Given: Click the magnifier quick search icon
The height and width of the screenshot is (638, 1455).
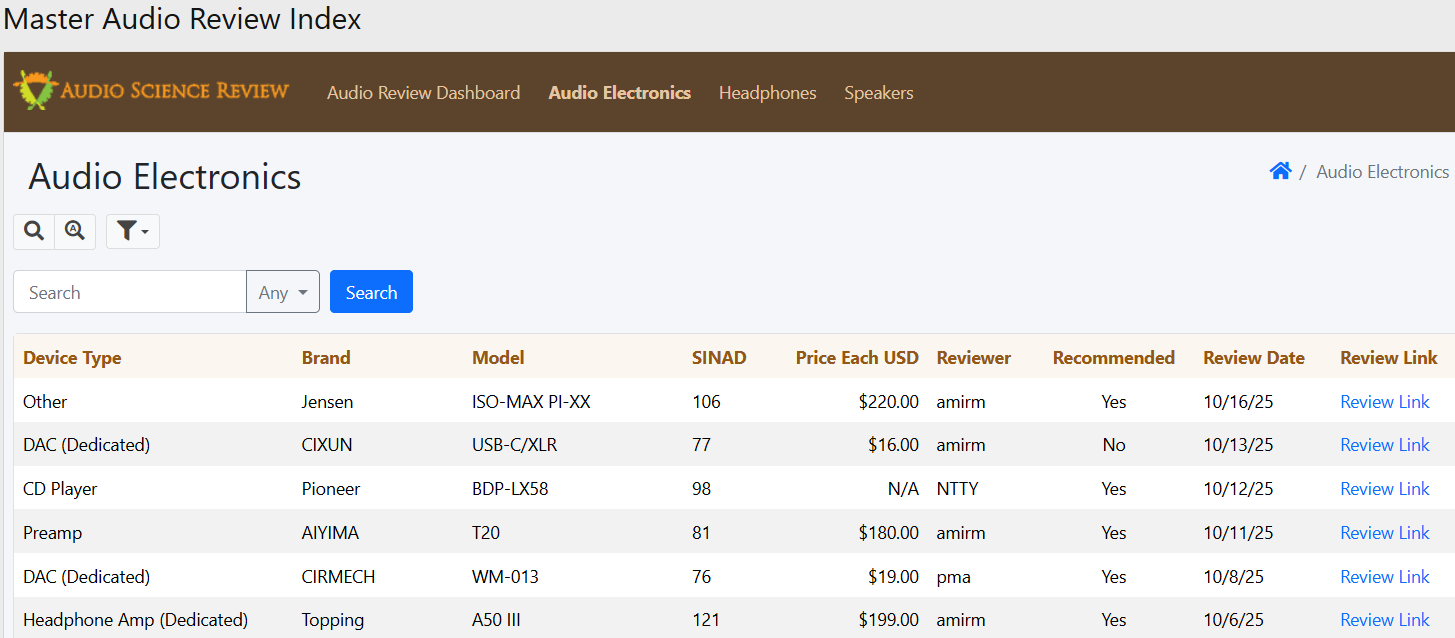Looking at the screenshot, I should [34, 231].
